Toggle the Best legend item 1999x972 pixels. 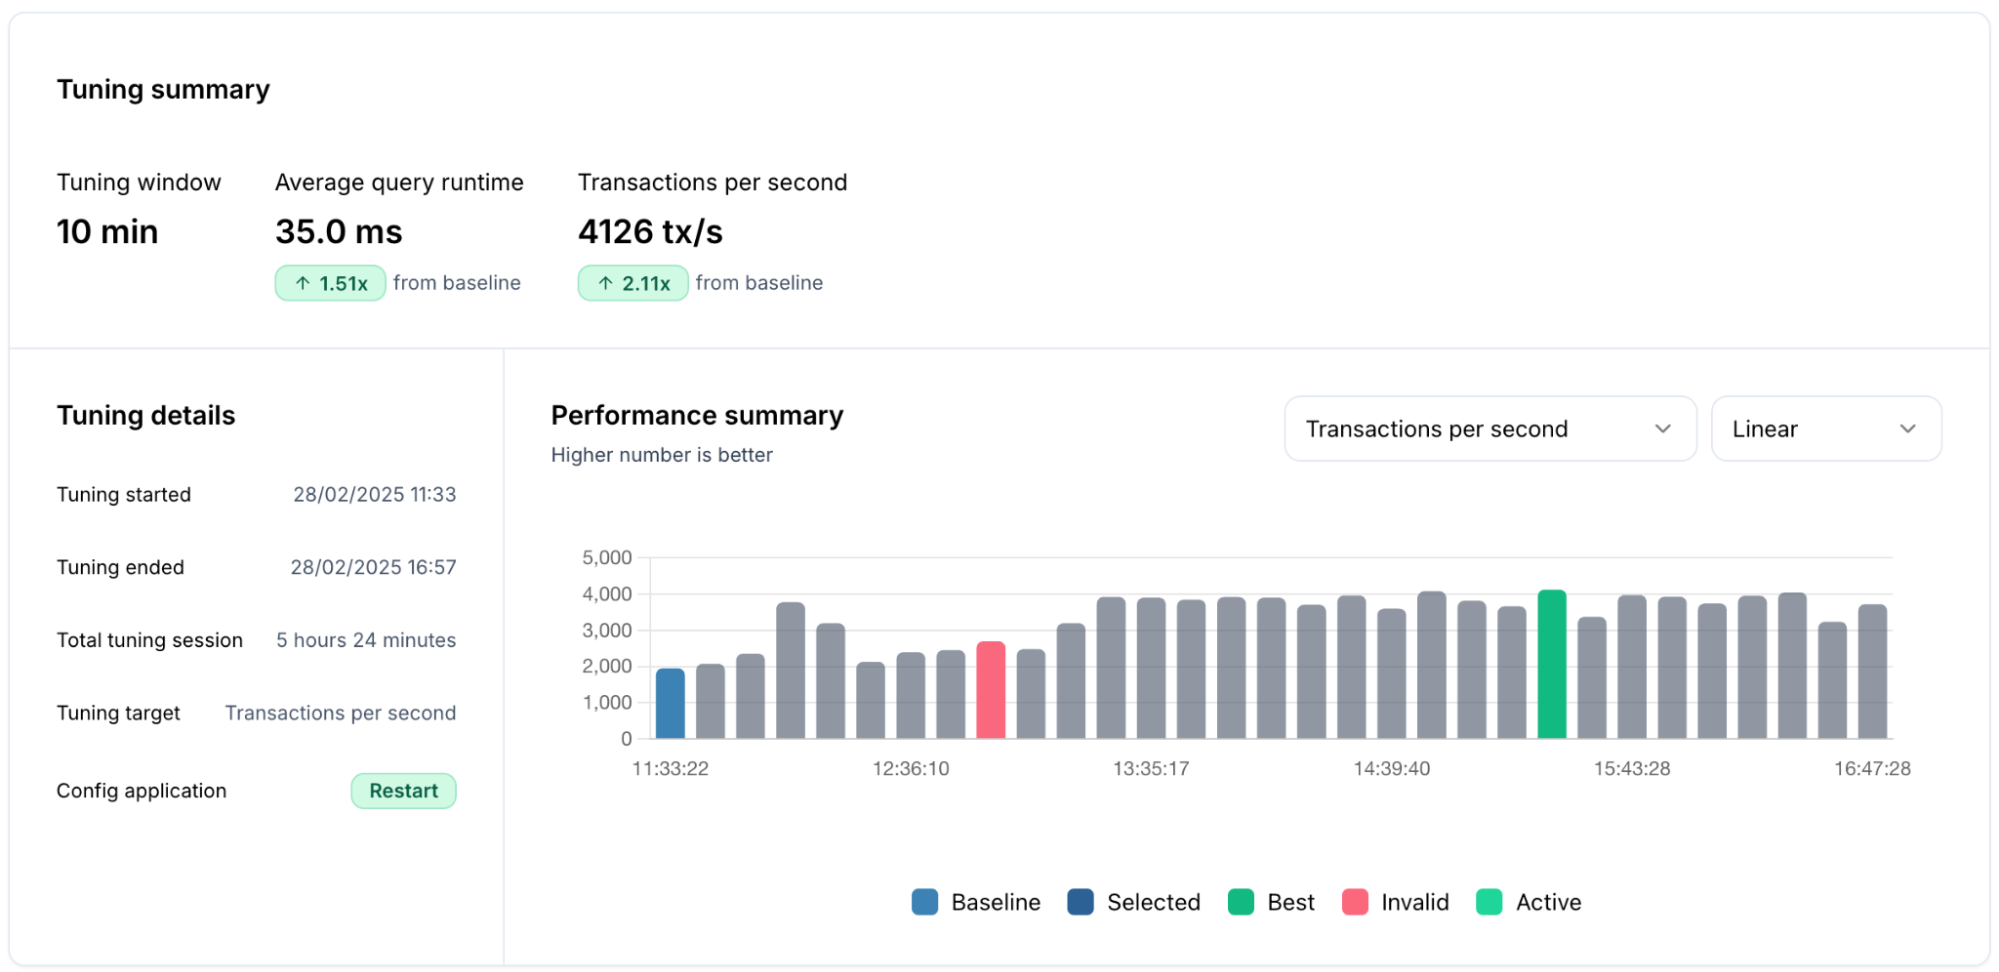point(1271,902)
